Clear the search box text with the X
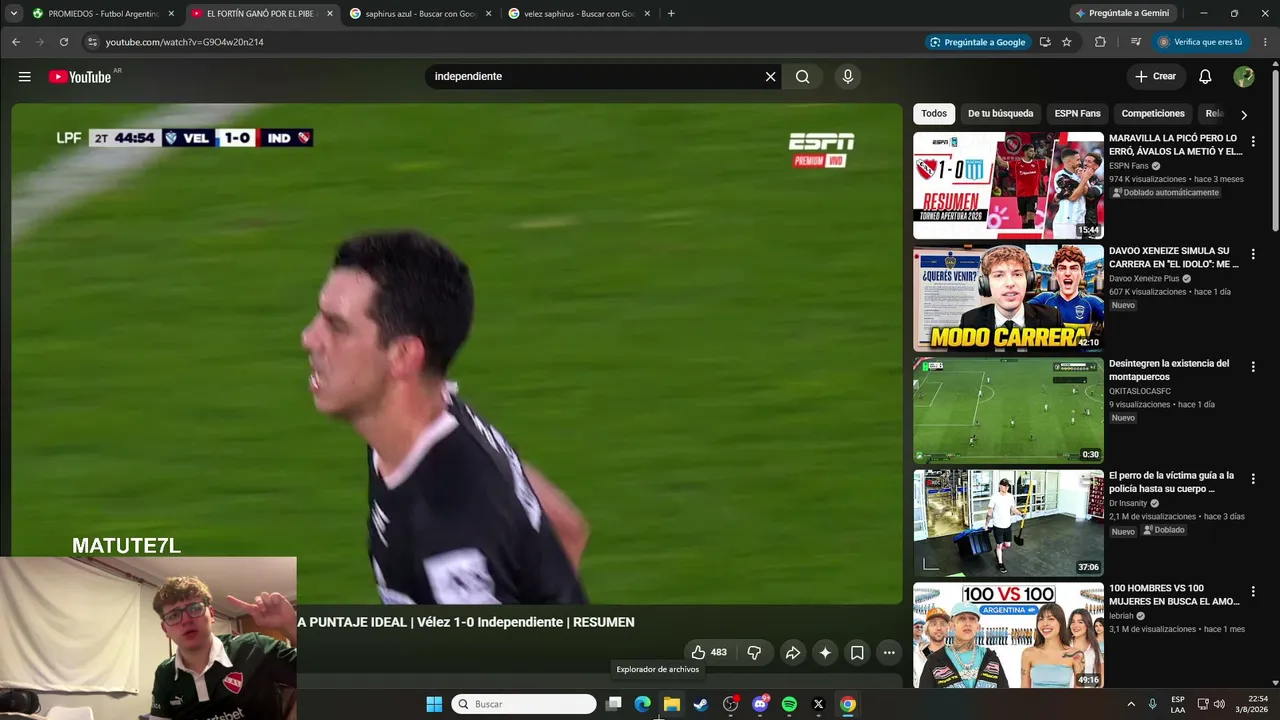This screenshot has width=1280, height=720. (x=770, y=77)
